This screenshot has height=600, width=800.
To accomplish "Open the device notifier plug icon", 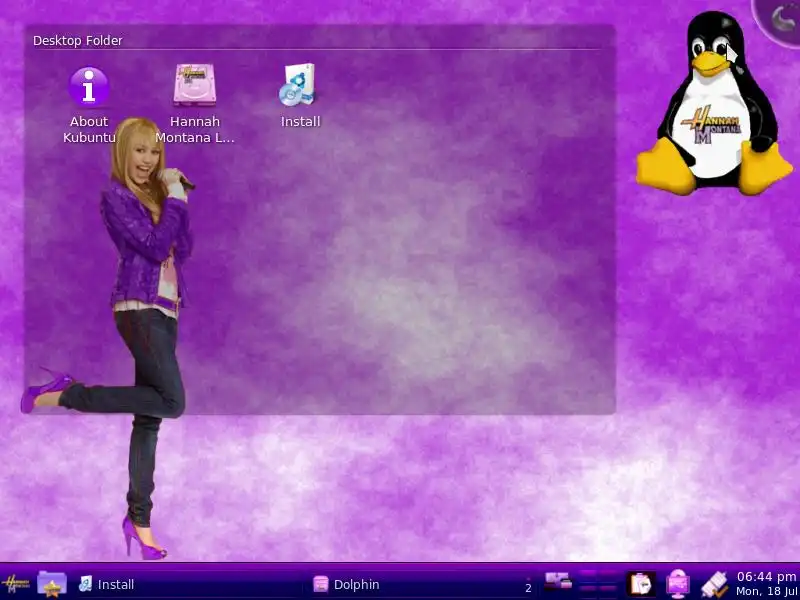I will pos(714,584).
